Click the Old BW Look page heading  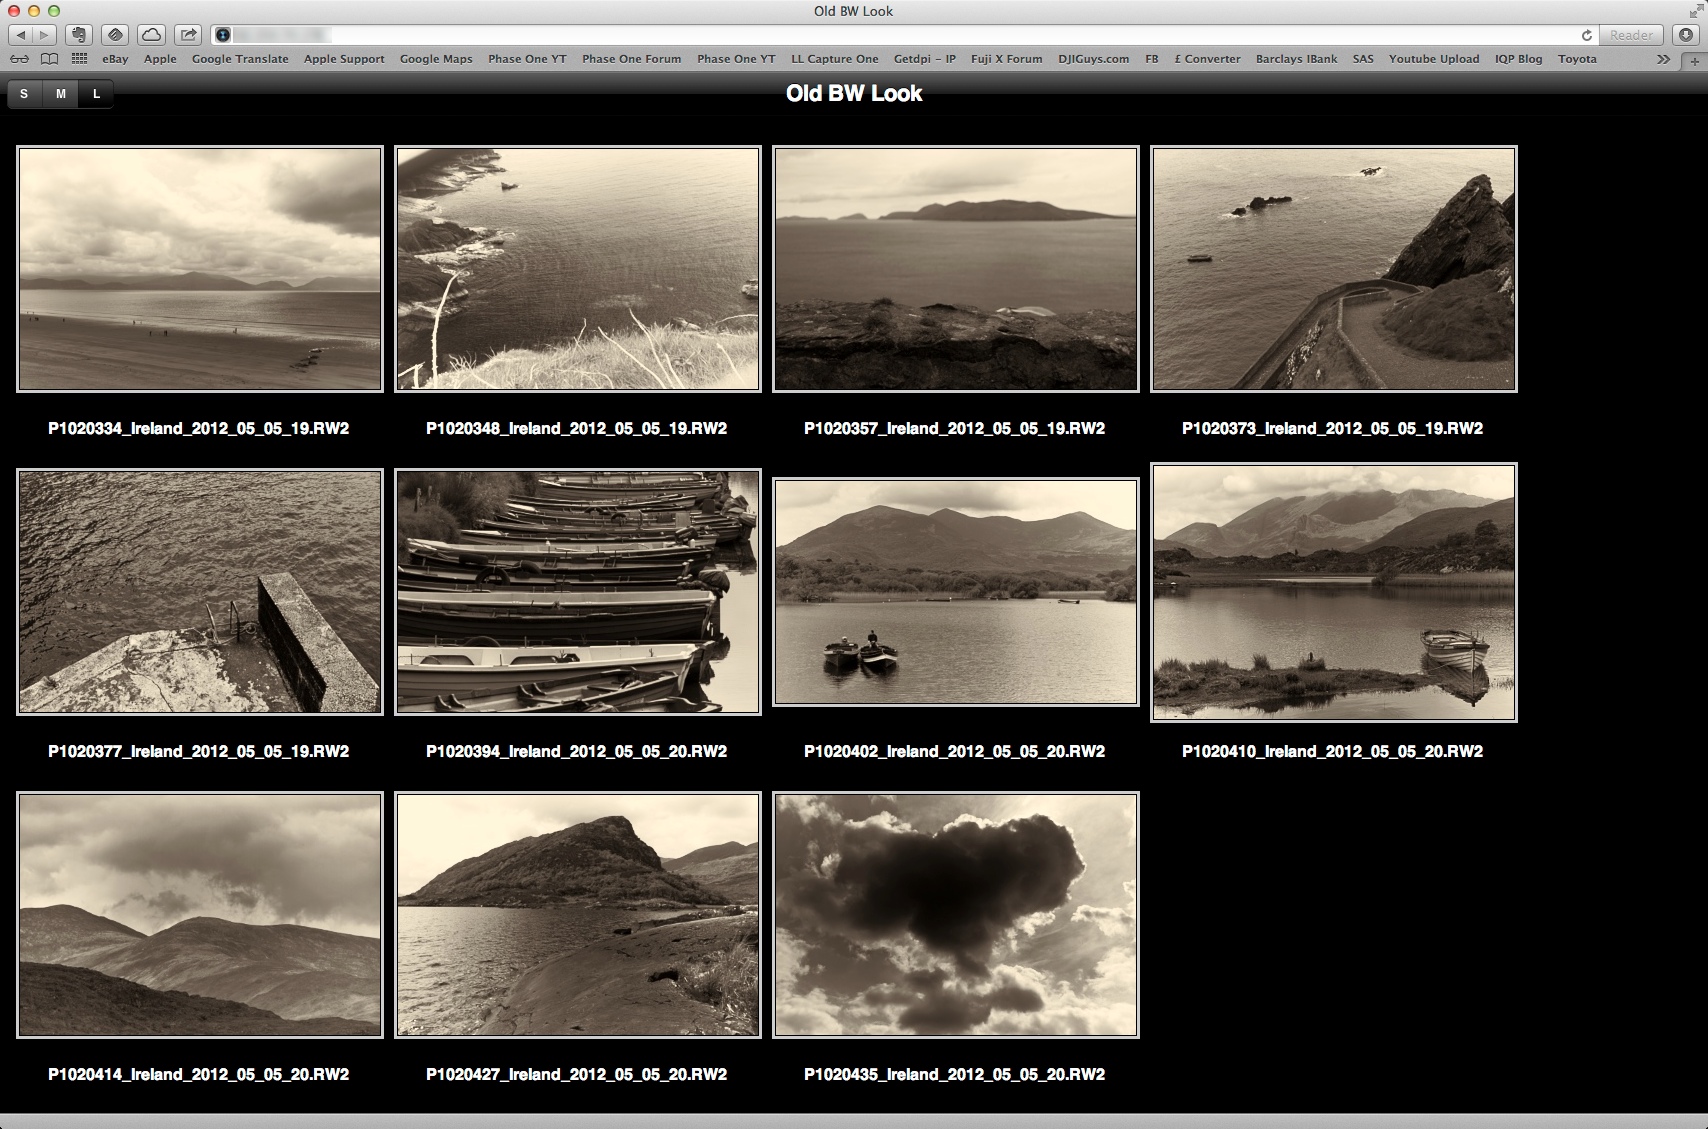click(x=854, y=93)
